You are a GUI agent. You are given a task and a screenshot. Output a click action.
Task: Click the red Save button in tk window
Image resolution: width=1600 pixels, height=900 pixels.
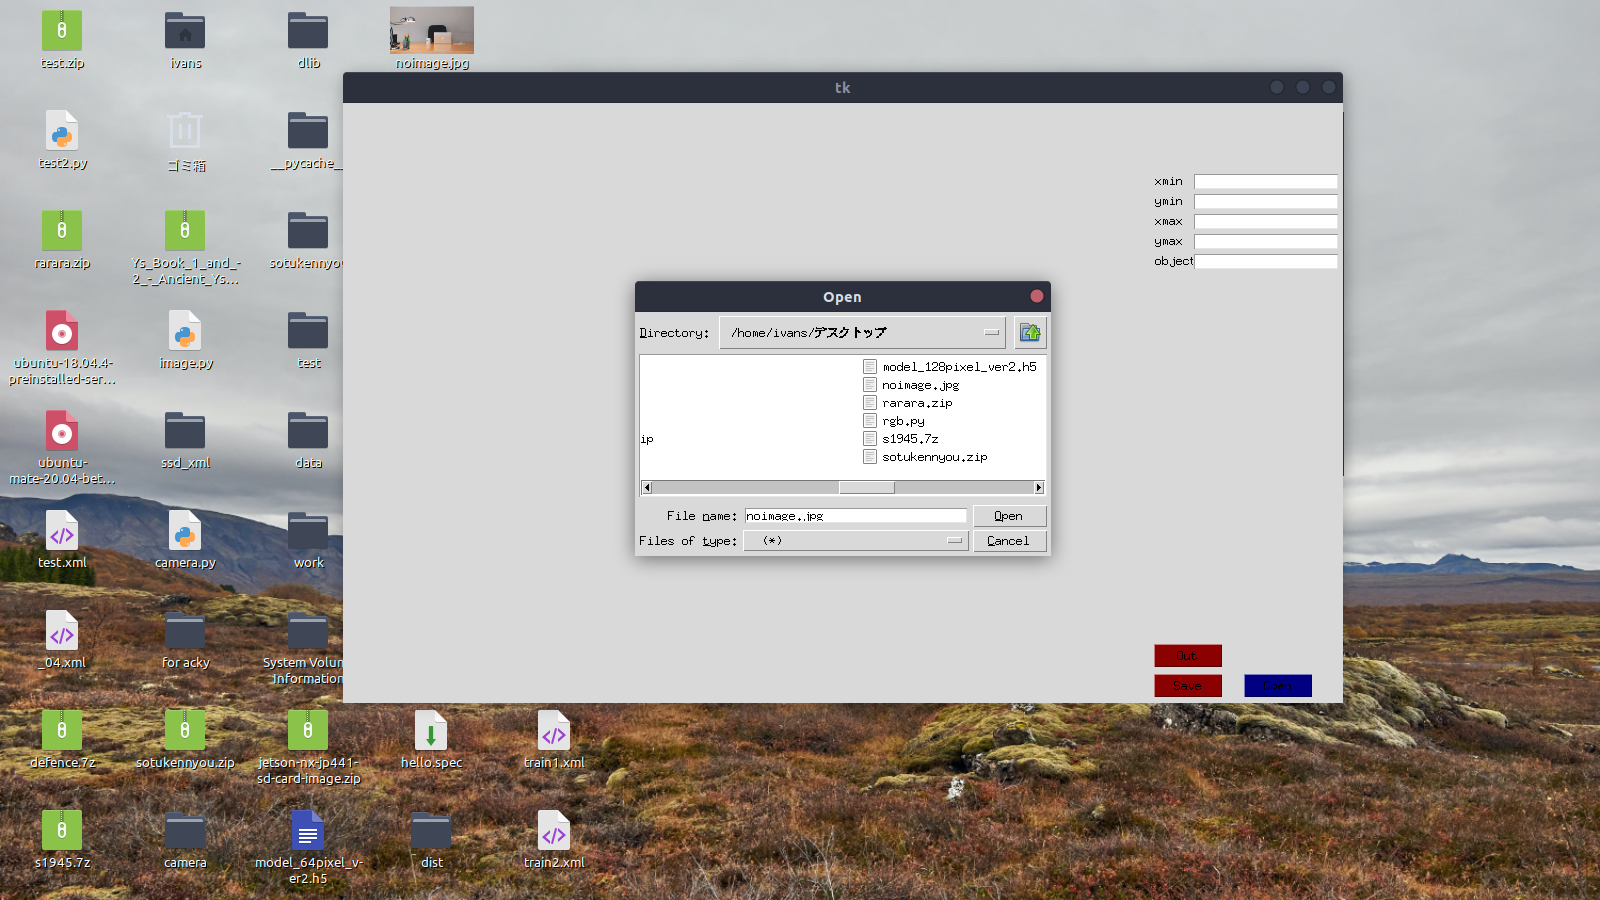tap(1188, 686)
